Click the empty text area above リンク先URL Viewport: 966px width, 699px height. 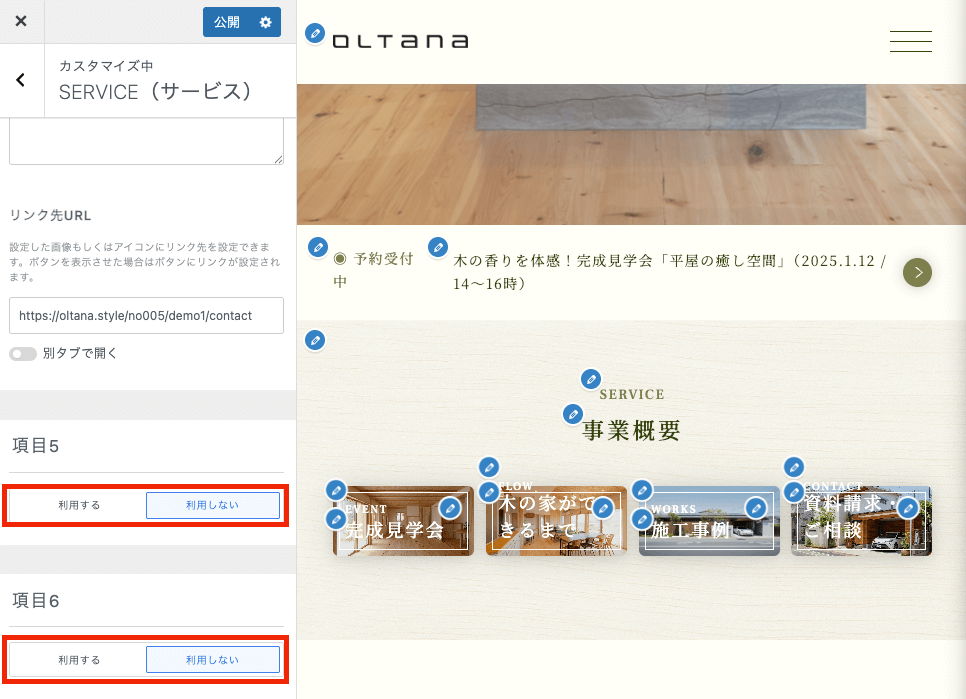point(147,142)
